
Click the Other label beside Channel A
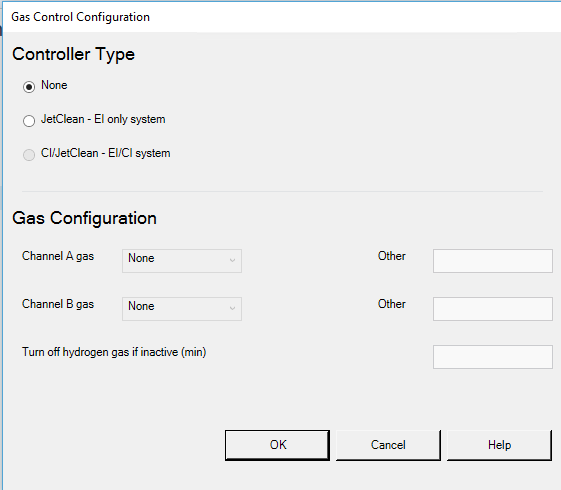point(392,256)
